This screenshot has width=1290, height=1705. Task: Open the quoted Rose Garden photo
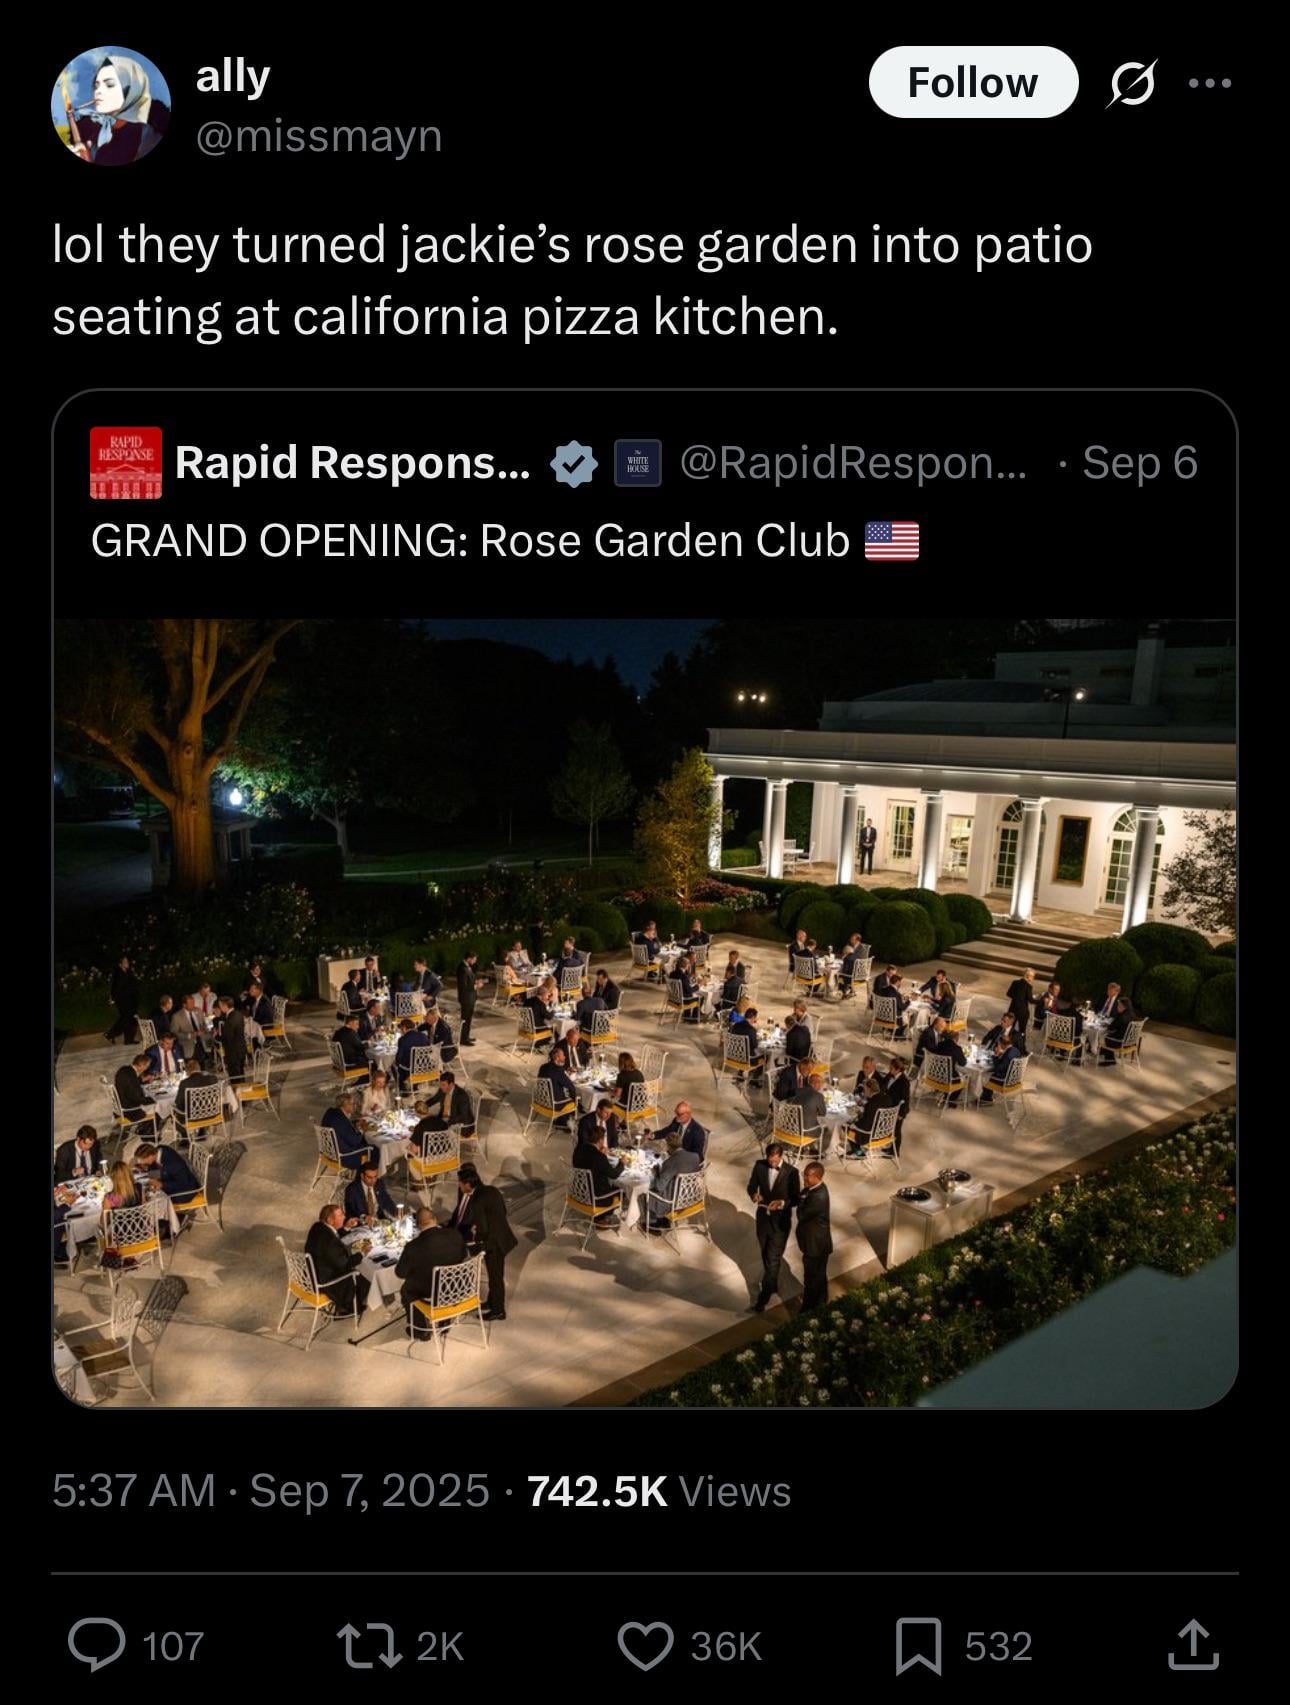(x=645, y=1013)
